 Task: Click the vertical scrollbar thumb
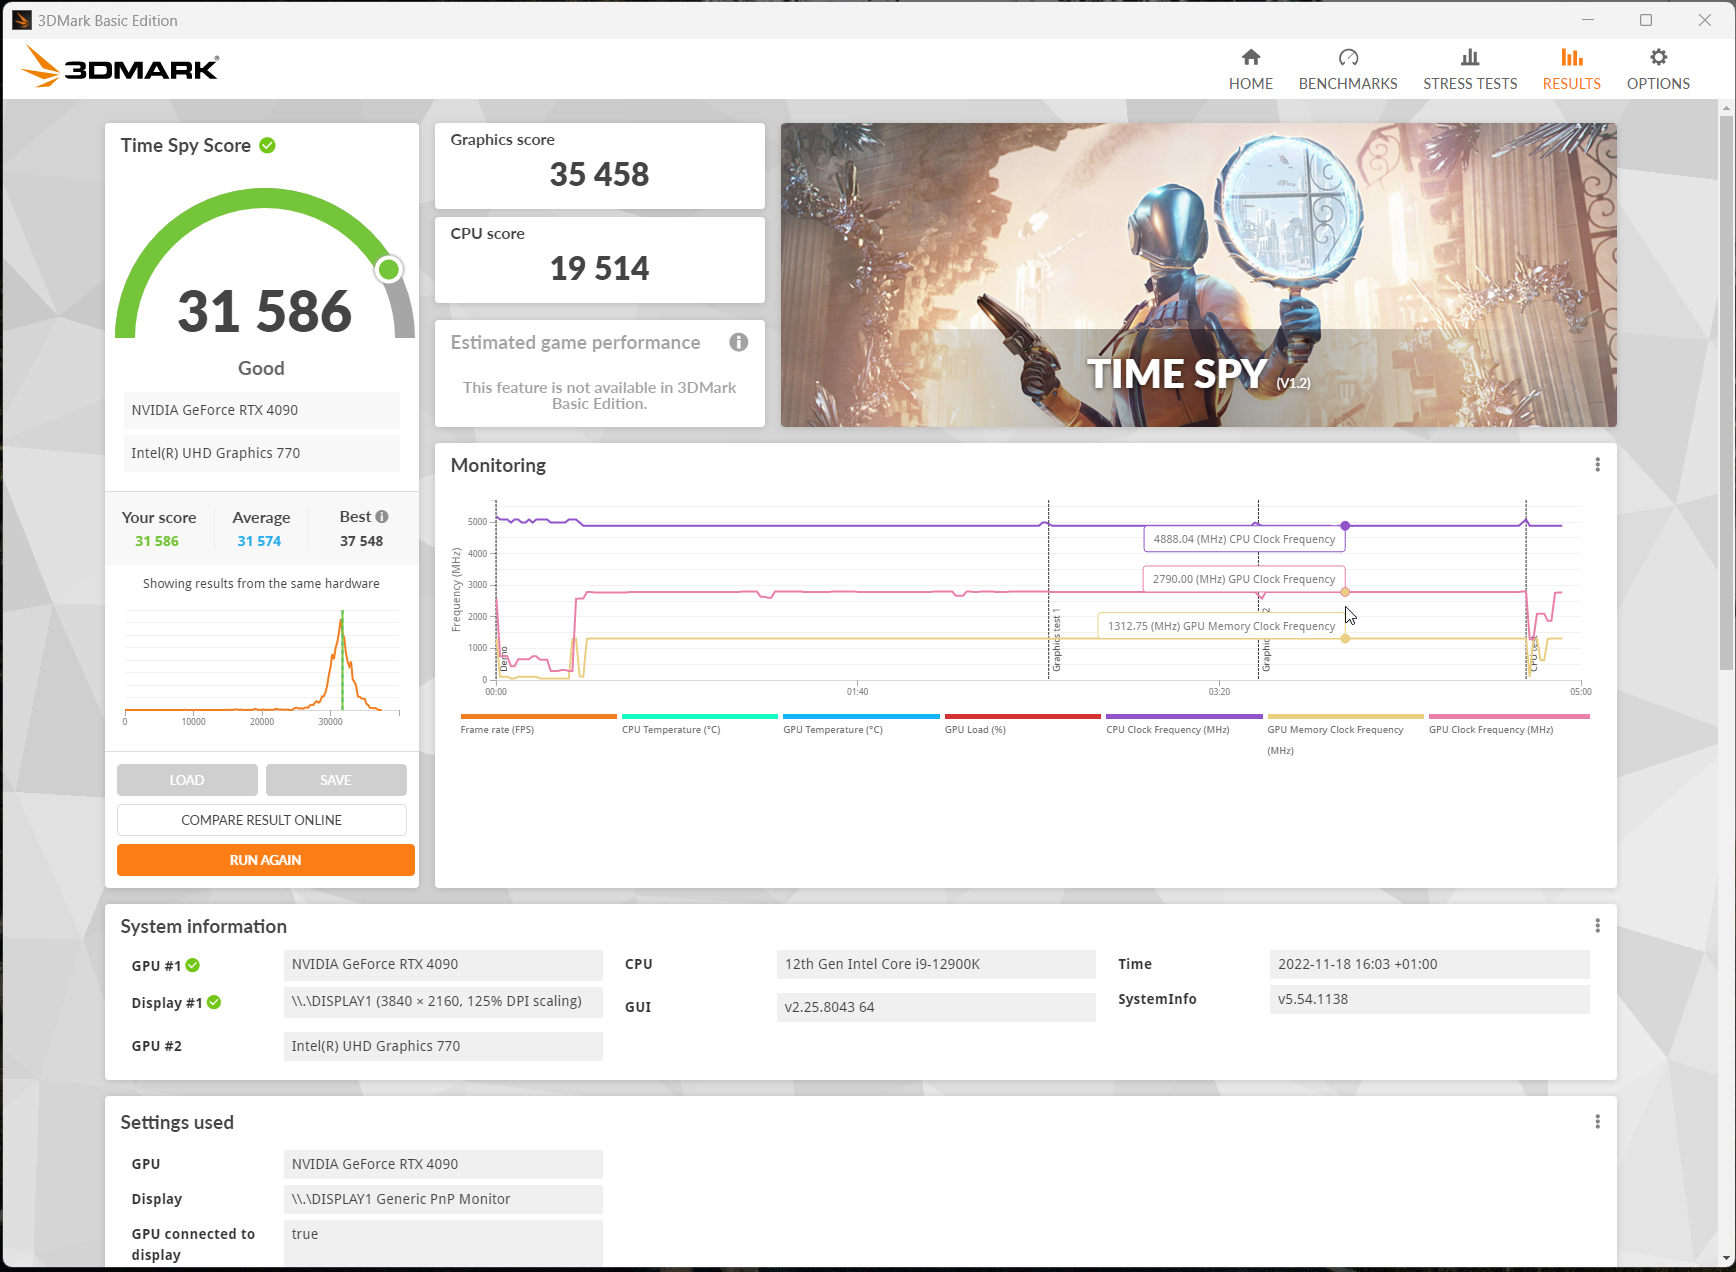pyautogui.click(x=1726, y=393)
